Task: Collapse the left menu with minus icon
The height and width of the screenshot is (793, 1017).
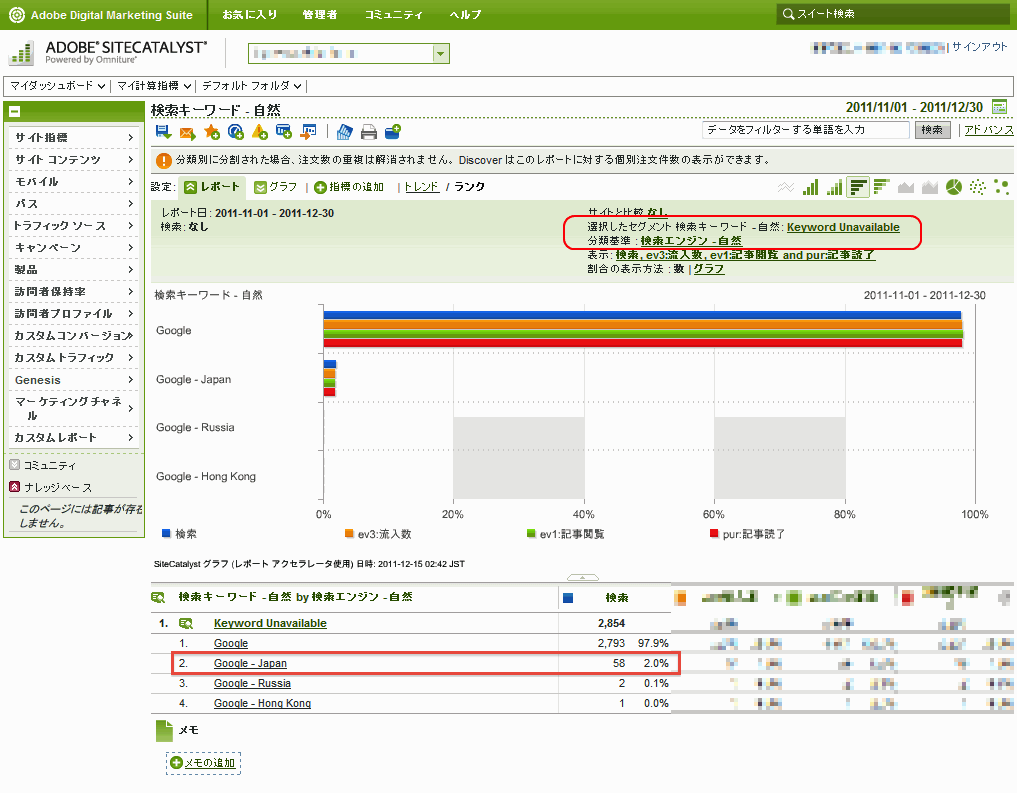Action: click(14, 112)
